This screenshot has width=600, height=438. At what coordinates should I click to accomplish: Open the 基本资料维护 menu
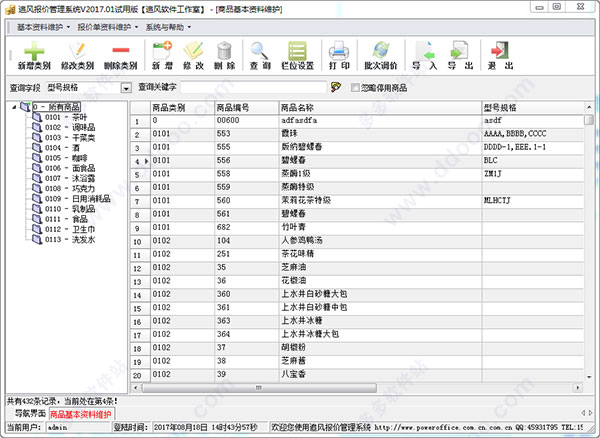click(x=43, y=27)
